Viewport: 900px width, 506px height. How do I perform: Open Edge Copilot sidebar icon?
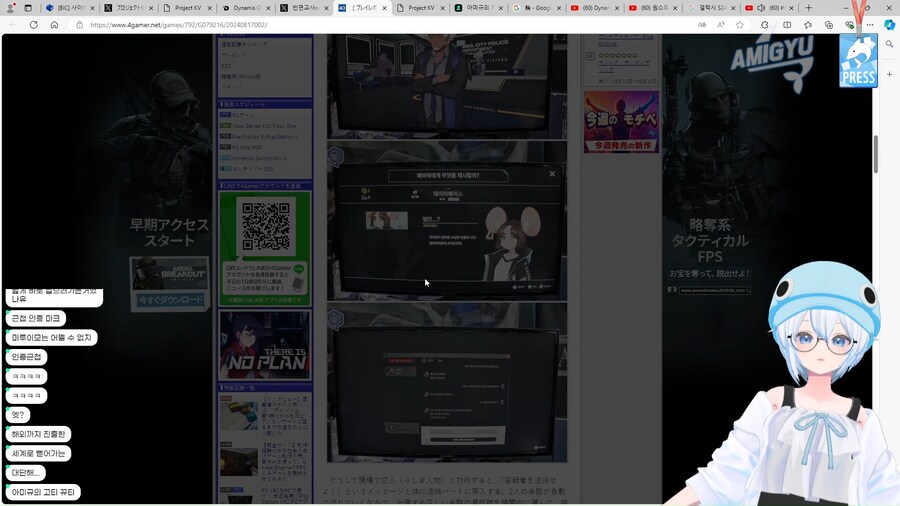pyautogui.click(x=889, y=25)
